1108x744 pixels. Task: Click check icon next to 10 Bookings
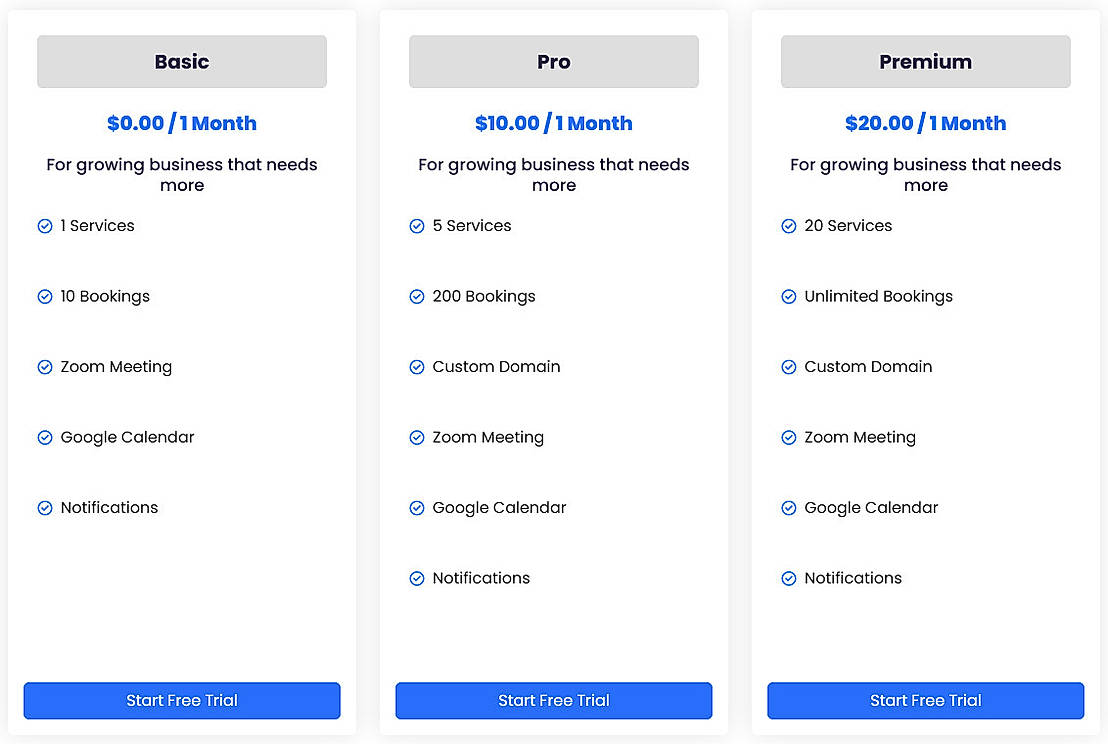[x=45, y=297]
